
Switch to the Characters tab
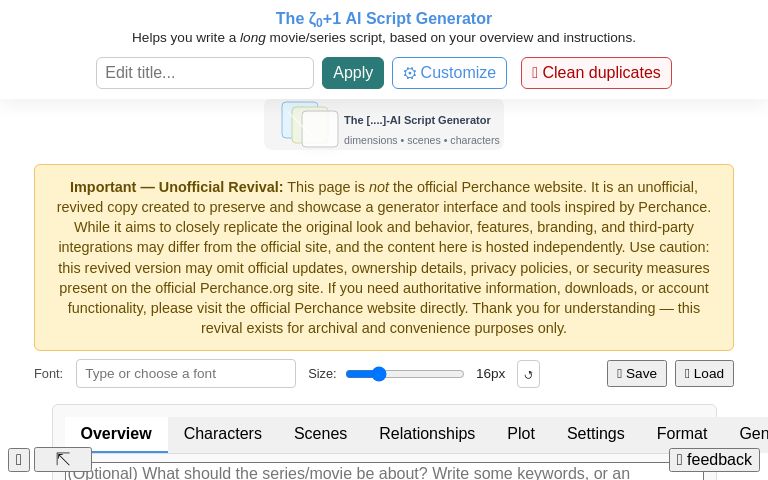tap(222, 433)
